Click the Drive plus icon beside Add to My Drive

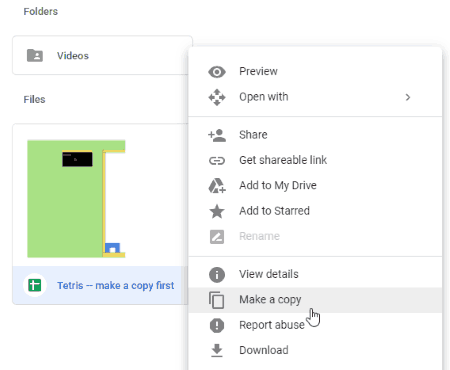coord(217,186)
